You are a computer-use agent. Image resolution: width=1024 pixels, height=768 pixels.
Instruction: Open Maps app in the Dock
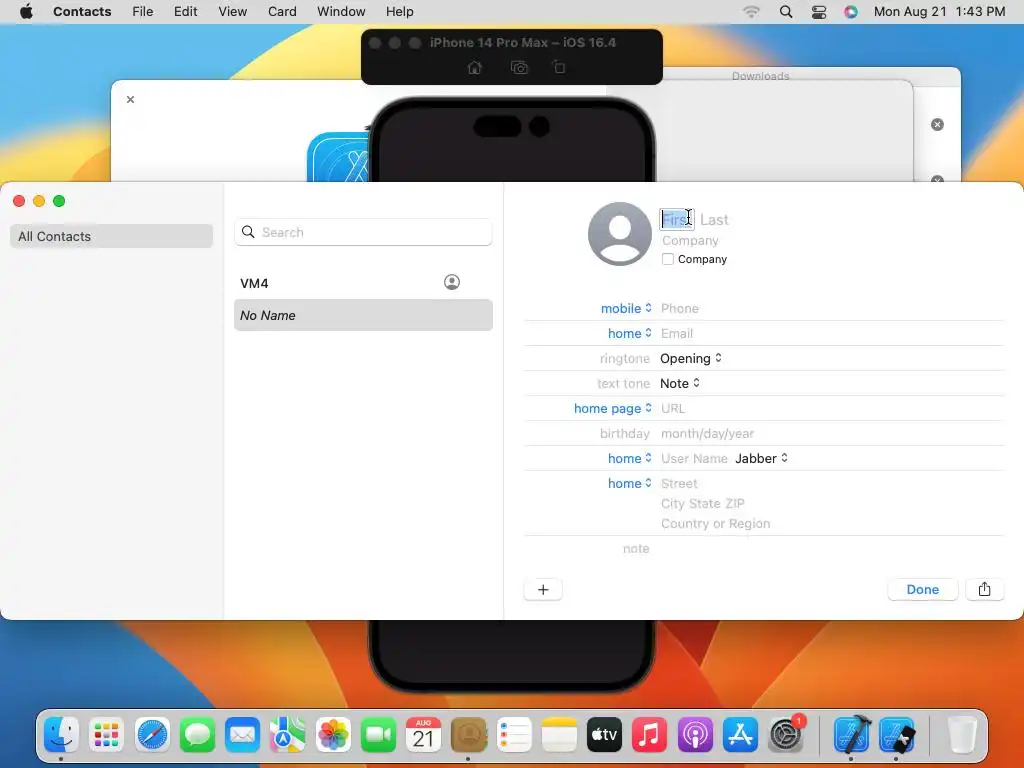click(287, 735)
